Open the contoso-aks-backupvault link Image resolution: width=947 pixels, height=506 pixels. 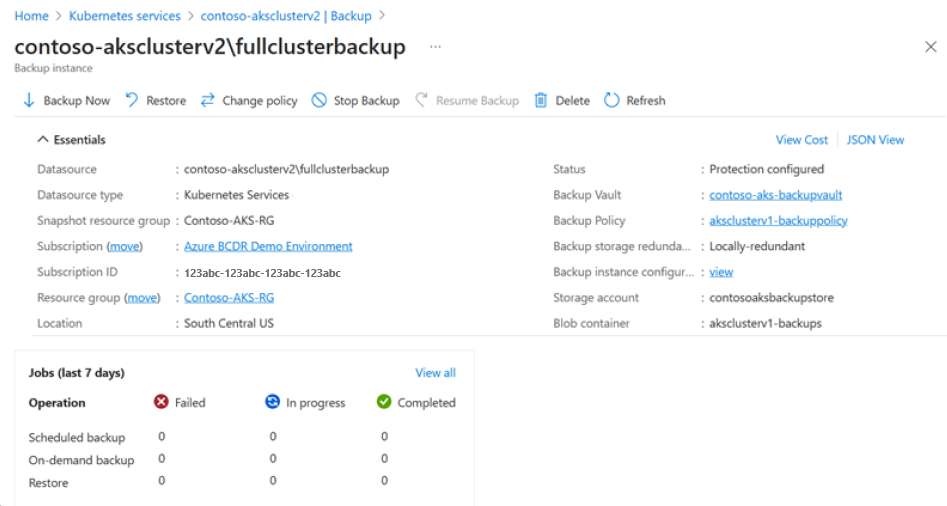(x=775, y=195)
